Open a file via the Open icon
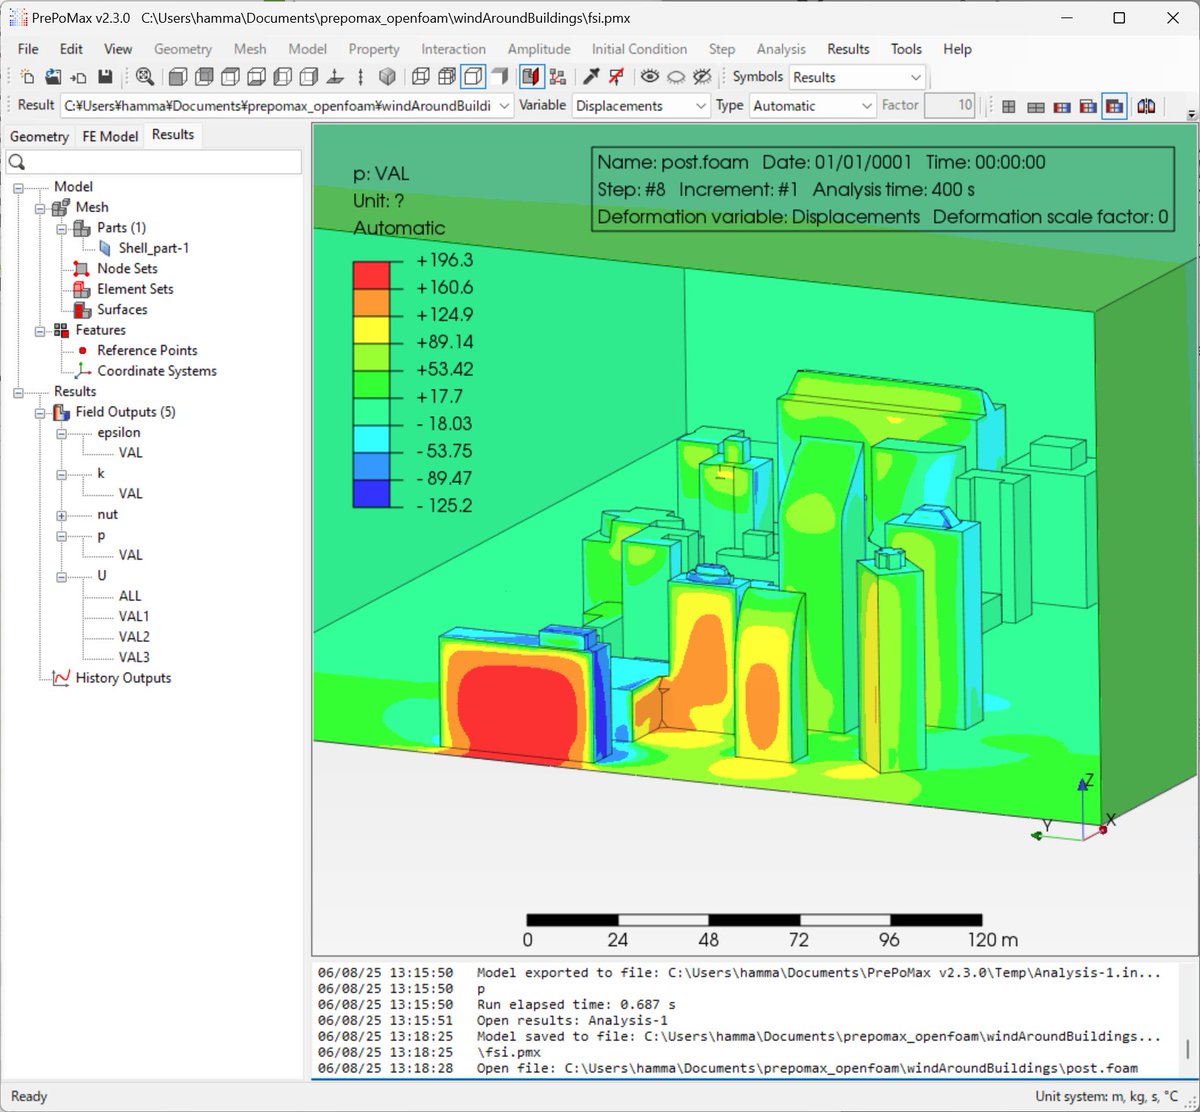Screen dimensions: 1200x1112 pyautogui.click(x=53, y=77)
